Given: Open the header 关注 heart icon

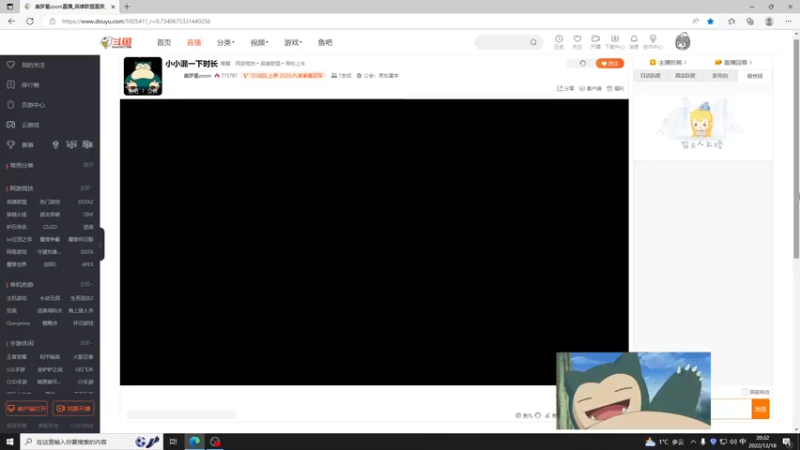Looking at the screenshot, I should [577, 42].
